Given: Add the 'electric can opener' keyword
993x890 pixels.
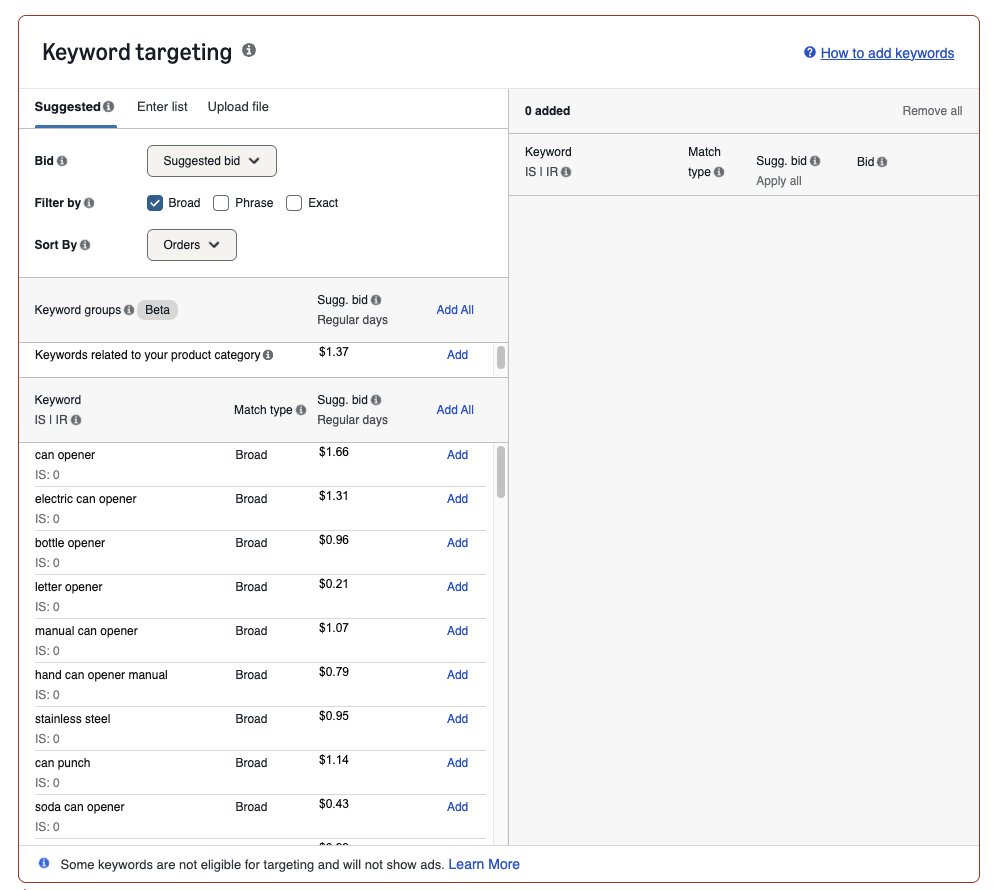Looking at the screenshot, I should (x=457, y=499).
